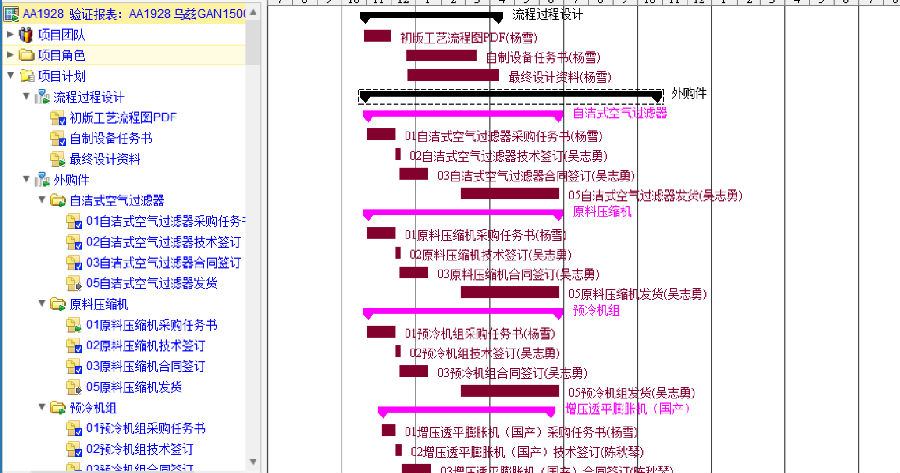Click the 01预冷机组采购任务书(杨雪) bar label
The image size is (900, 473).
(480, 334)
